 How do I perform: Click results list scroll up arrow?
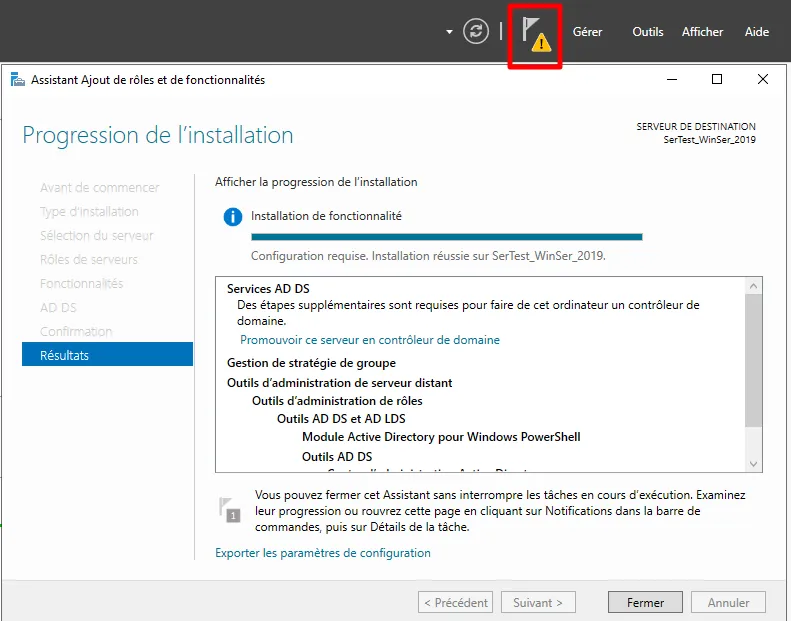click(x=753, y=286)
